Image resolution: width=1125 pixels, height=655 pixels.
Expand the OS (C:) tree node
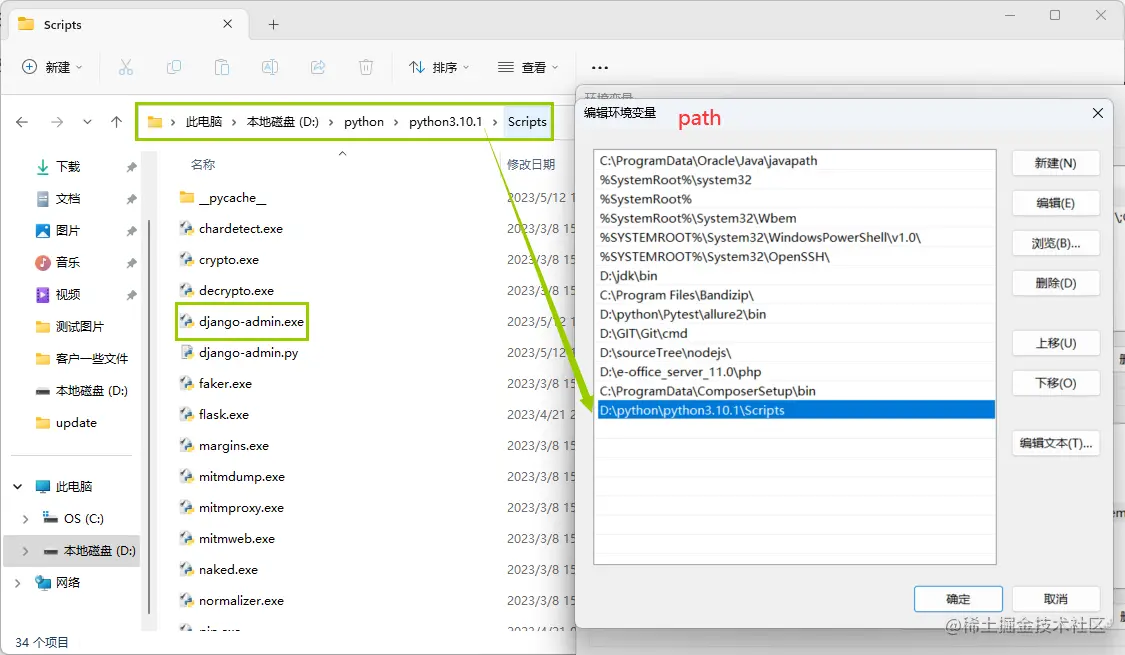(x=26, y=519)
